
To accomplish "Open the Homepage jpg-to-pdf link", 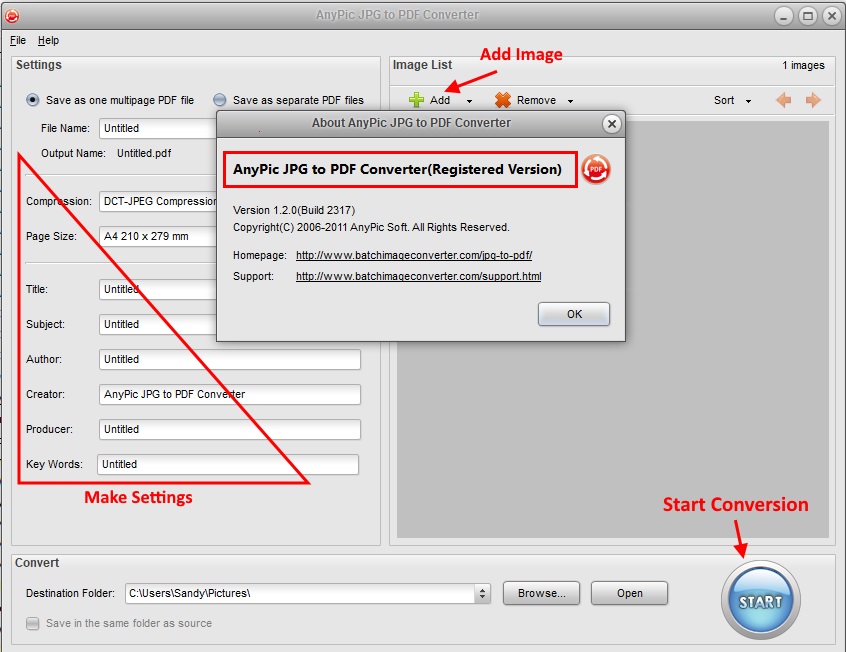I will pyautogui.click(x=413, y=256).
